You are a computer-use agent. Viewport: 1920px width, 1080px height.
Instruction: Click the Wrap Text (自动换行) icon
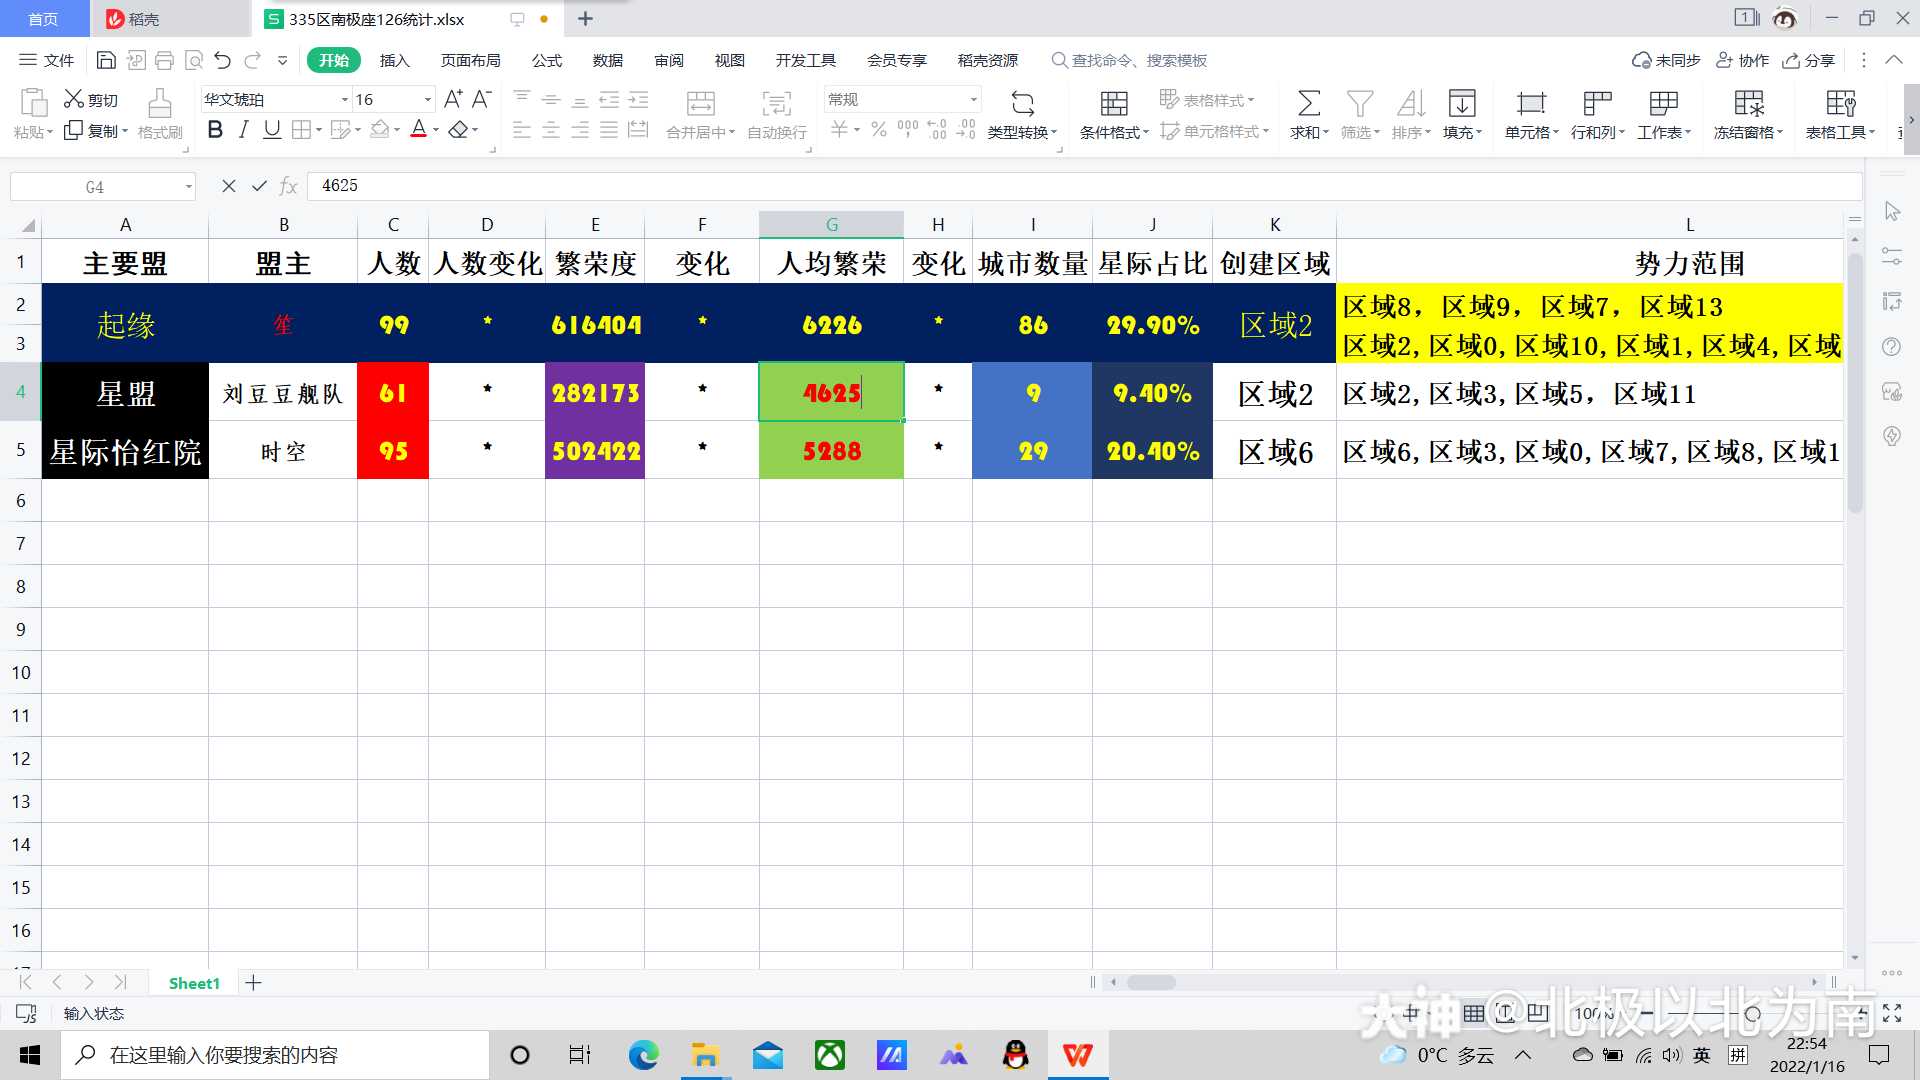click(x=776, y=104)
